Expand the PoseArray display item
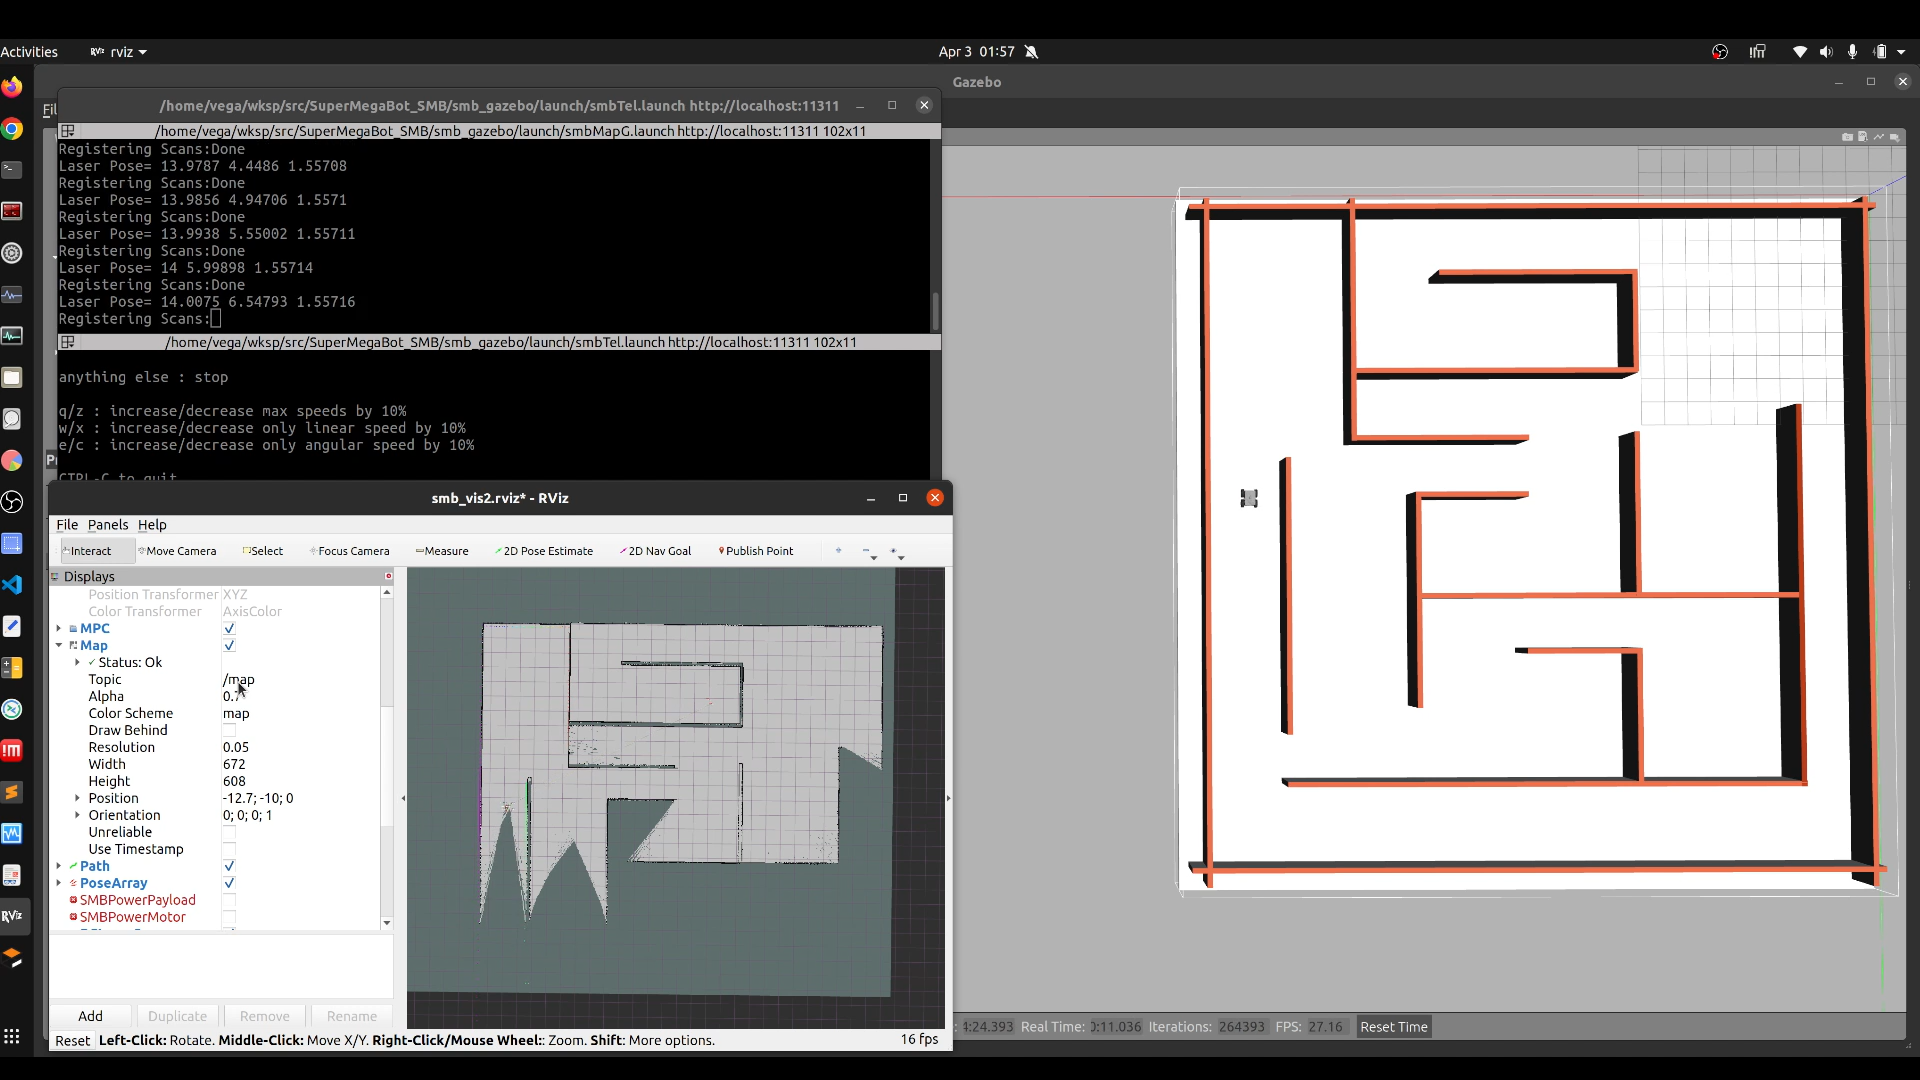Image resolution: width=1920 pixels, height=1080 pixels. 59,883
